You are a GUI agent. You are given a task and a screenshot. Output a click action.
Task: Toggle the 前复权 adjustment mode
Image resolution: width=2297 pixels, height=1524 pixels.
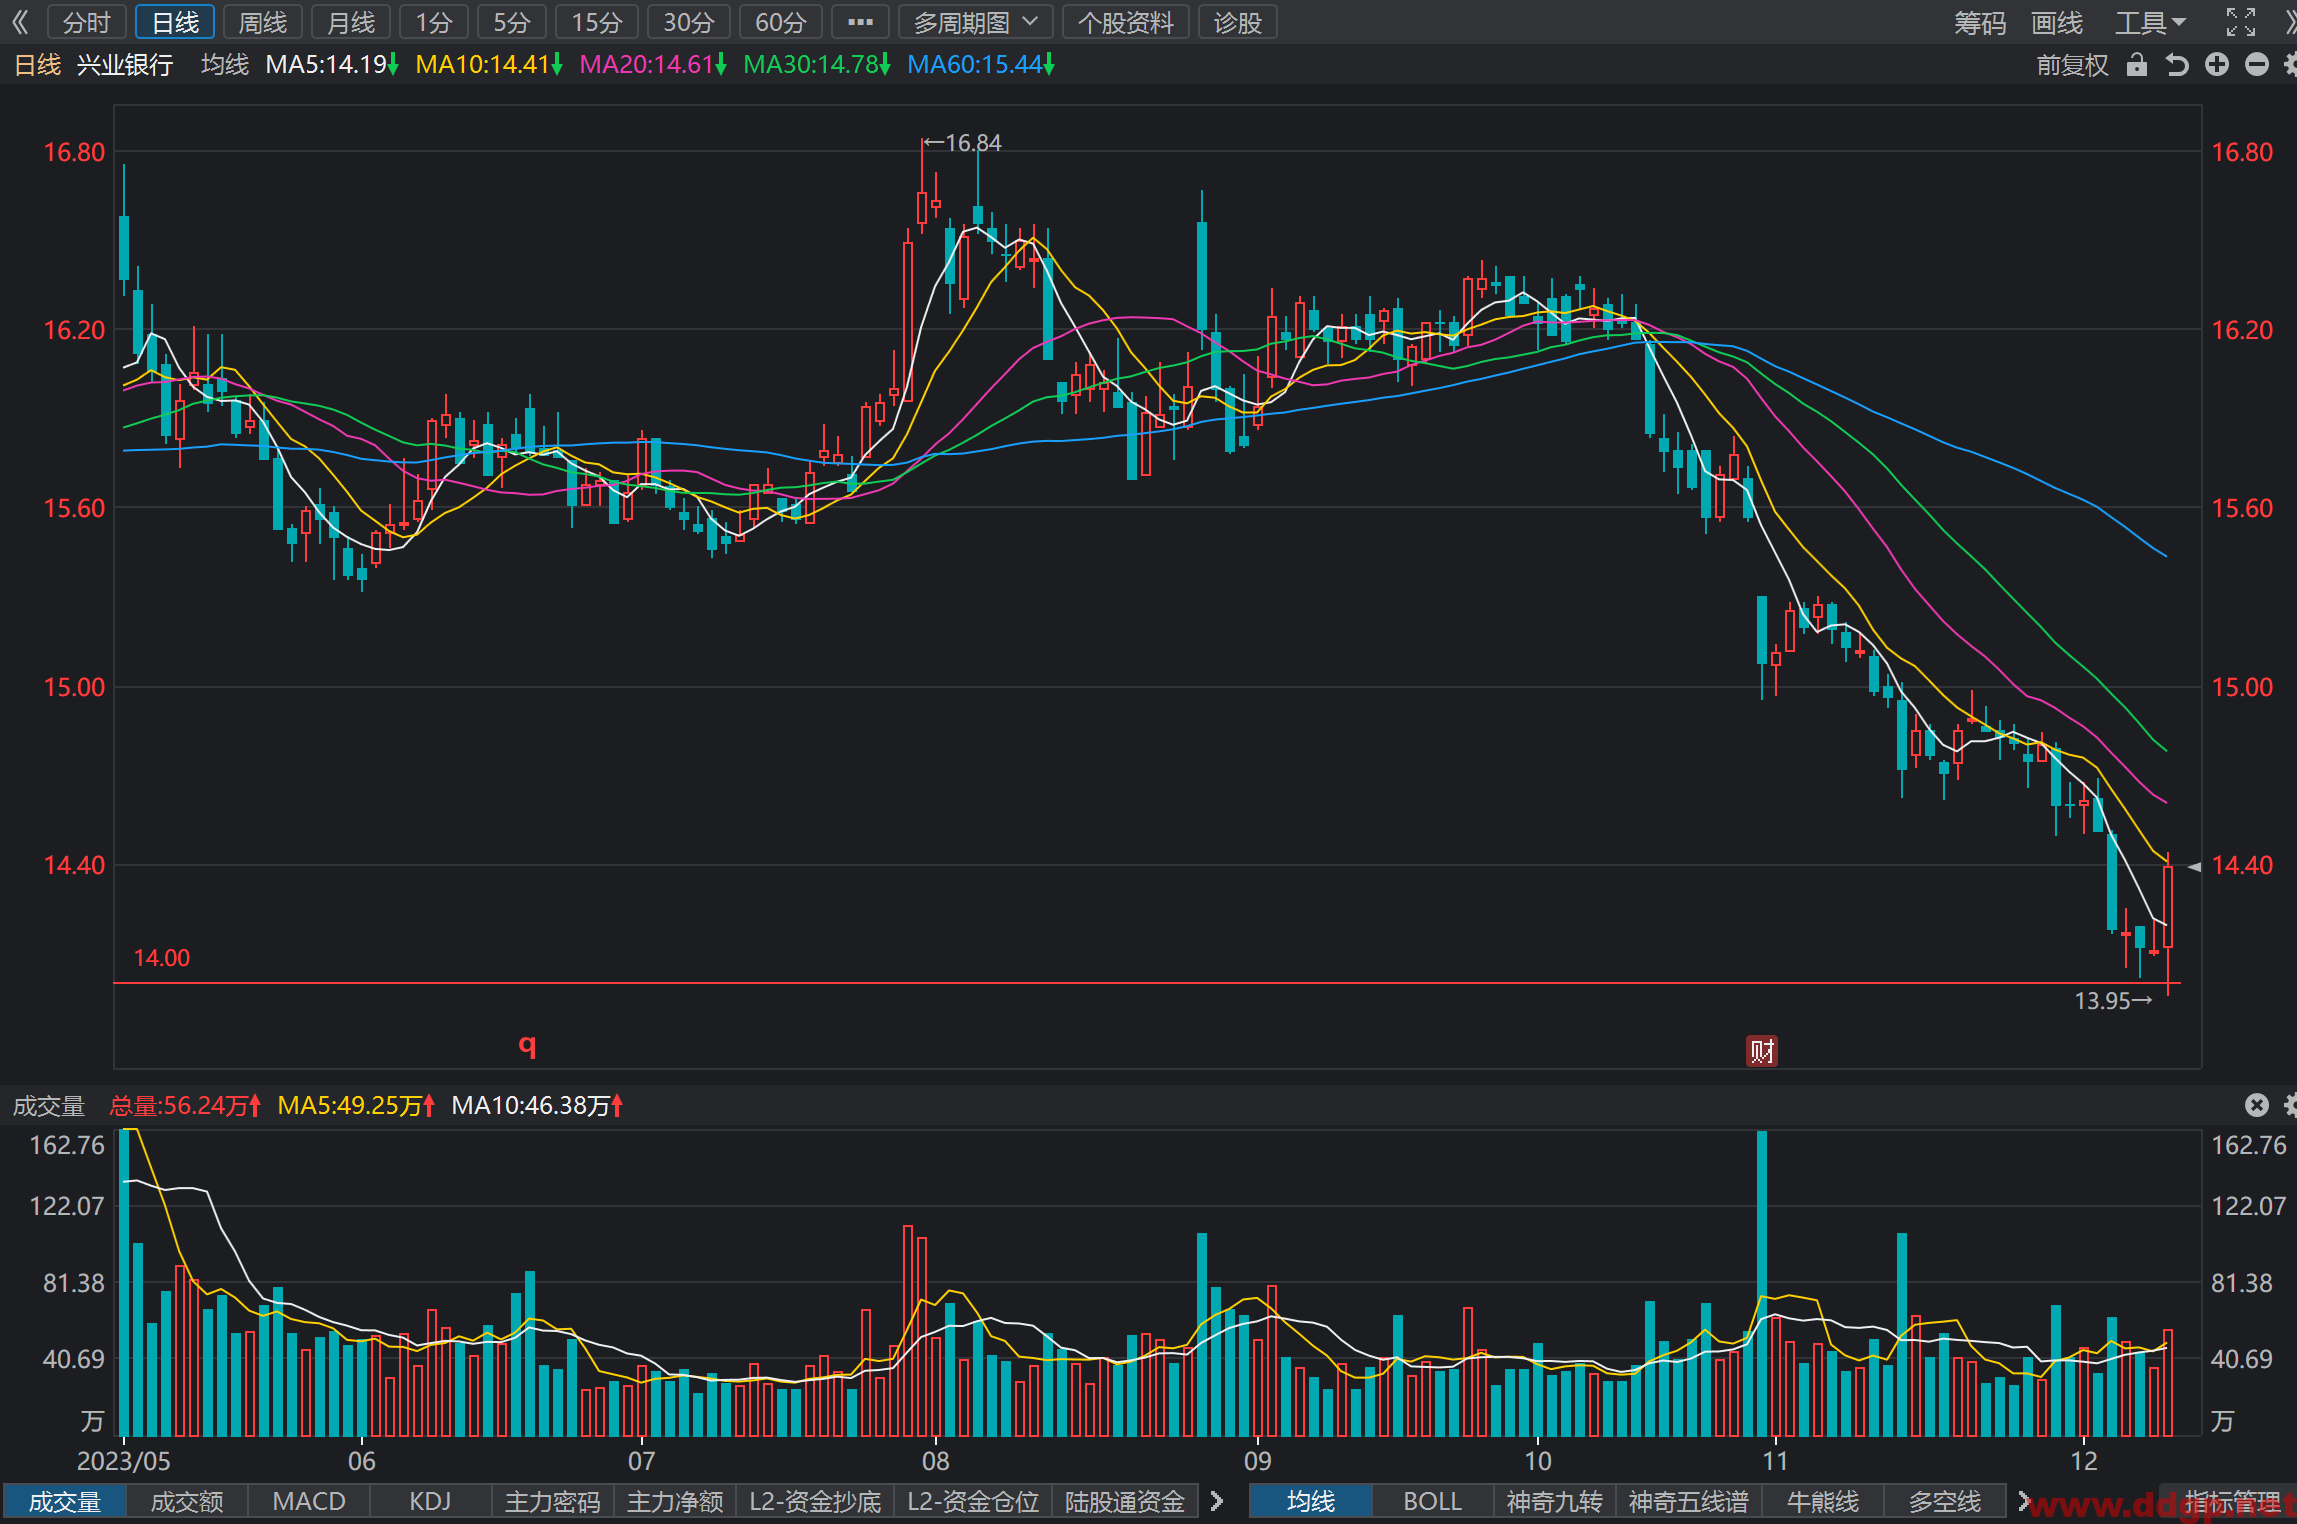(2072, 65)
